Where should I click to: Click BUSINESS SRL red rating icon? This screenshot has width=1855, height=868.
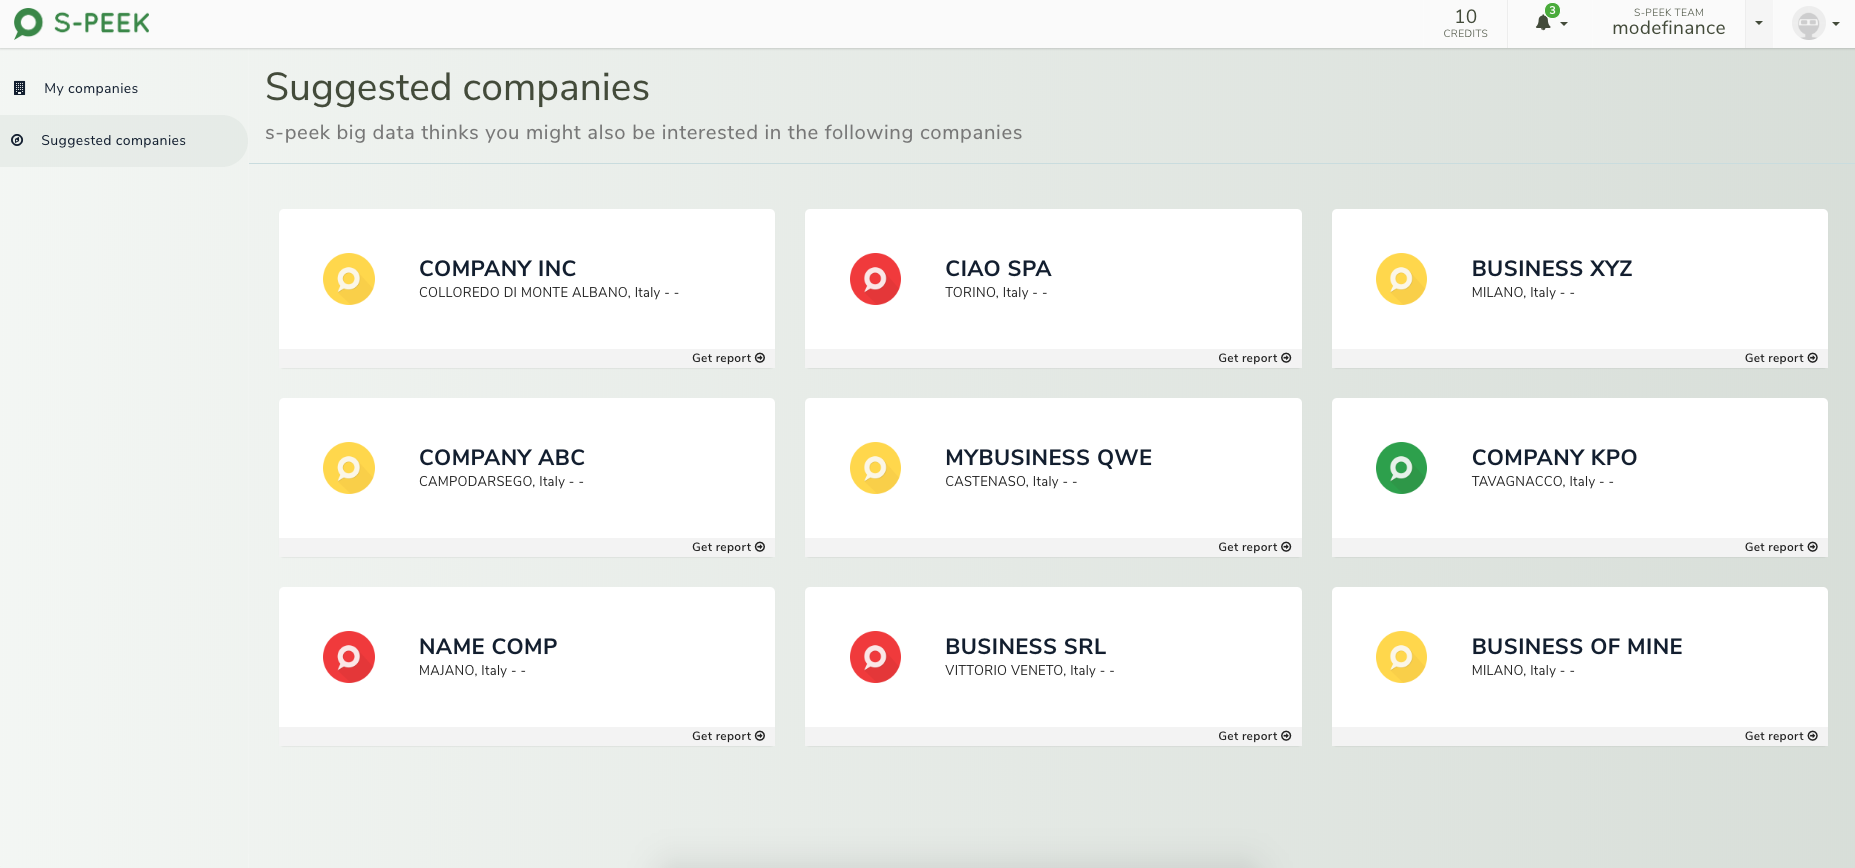pyautogui.click(x=875, y=657)
